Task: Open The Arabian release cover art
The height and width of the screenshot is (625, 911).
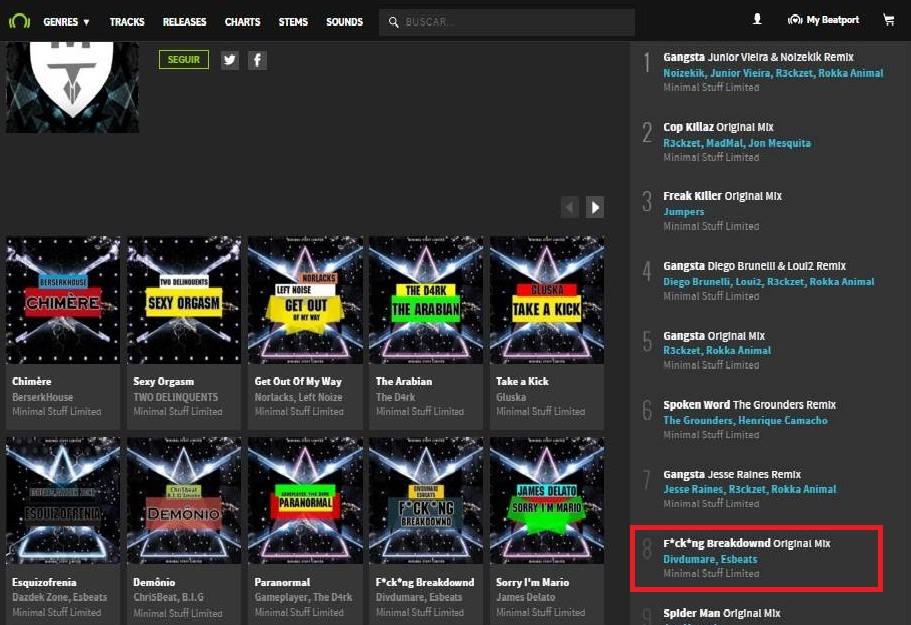Action: click(x=426, y=300)
